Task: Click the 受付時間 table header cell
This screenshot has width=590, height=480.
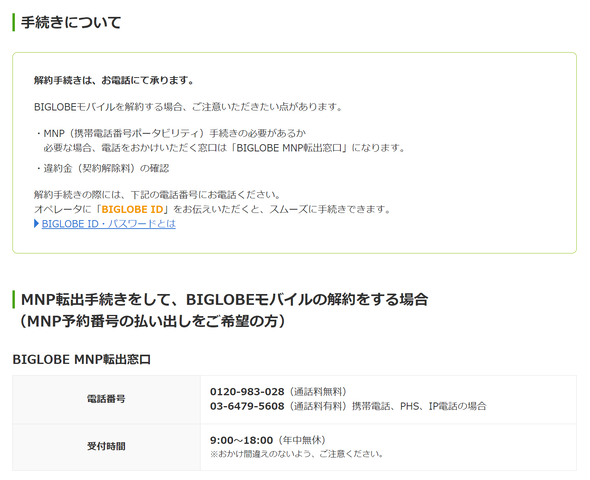Action: pos(106,447)
